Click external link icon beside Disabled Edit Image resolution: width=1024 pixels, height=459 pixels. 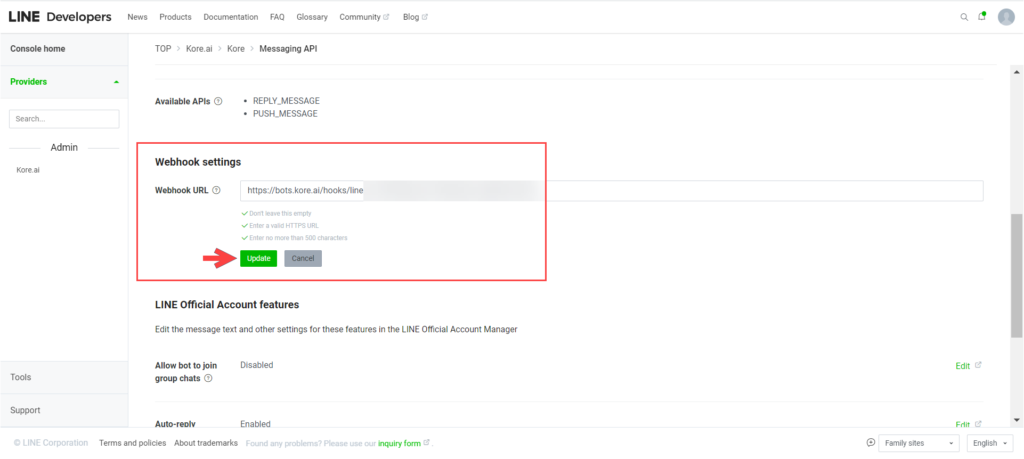pos(978,365)
